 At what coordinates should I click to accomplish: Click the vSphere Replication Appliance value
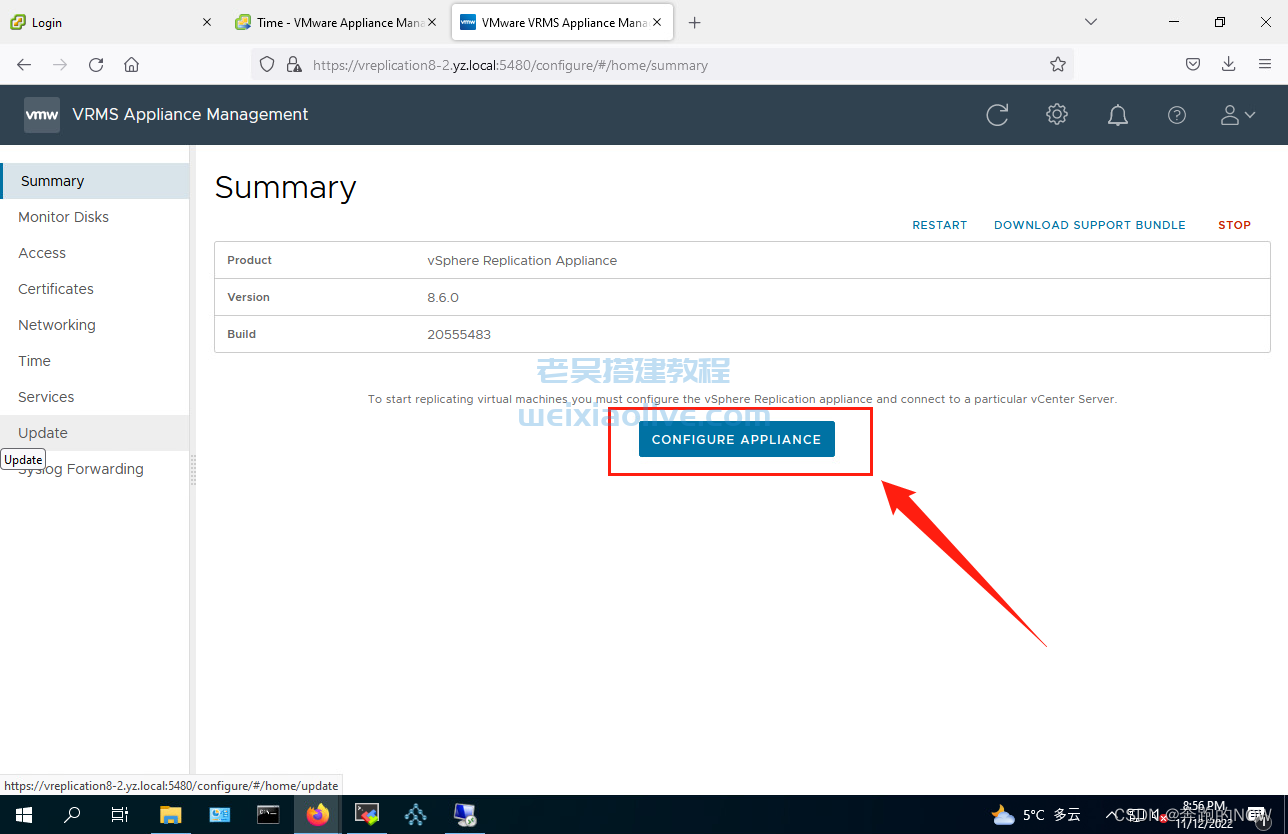(x=522, y=261)
